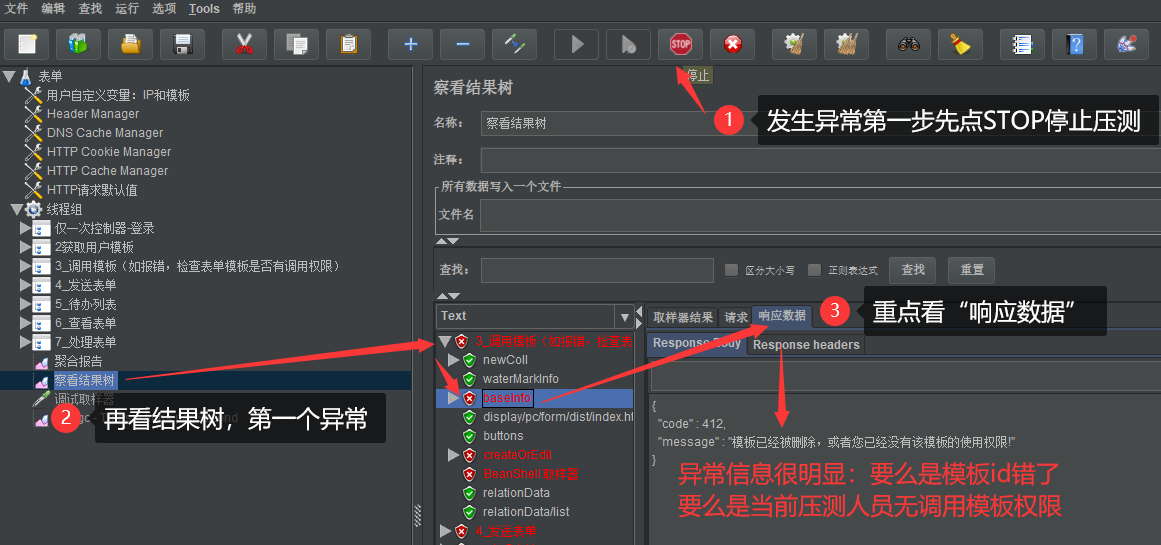Click the Clear all results icon
The height and width of the screenshot is (545, 1161).
tap(846, 44)
